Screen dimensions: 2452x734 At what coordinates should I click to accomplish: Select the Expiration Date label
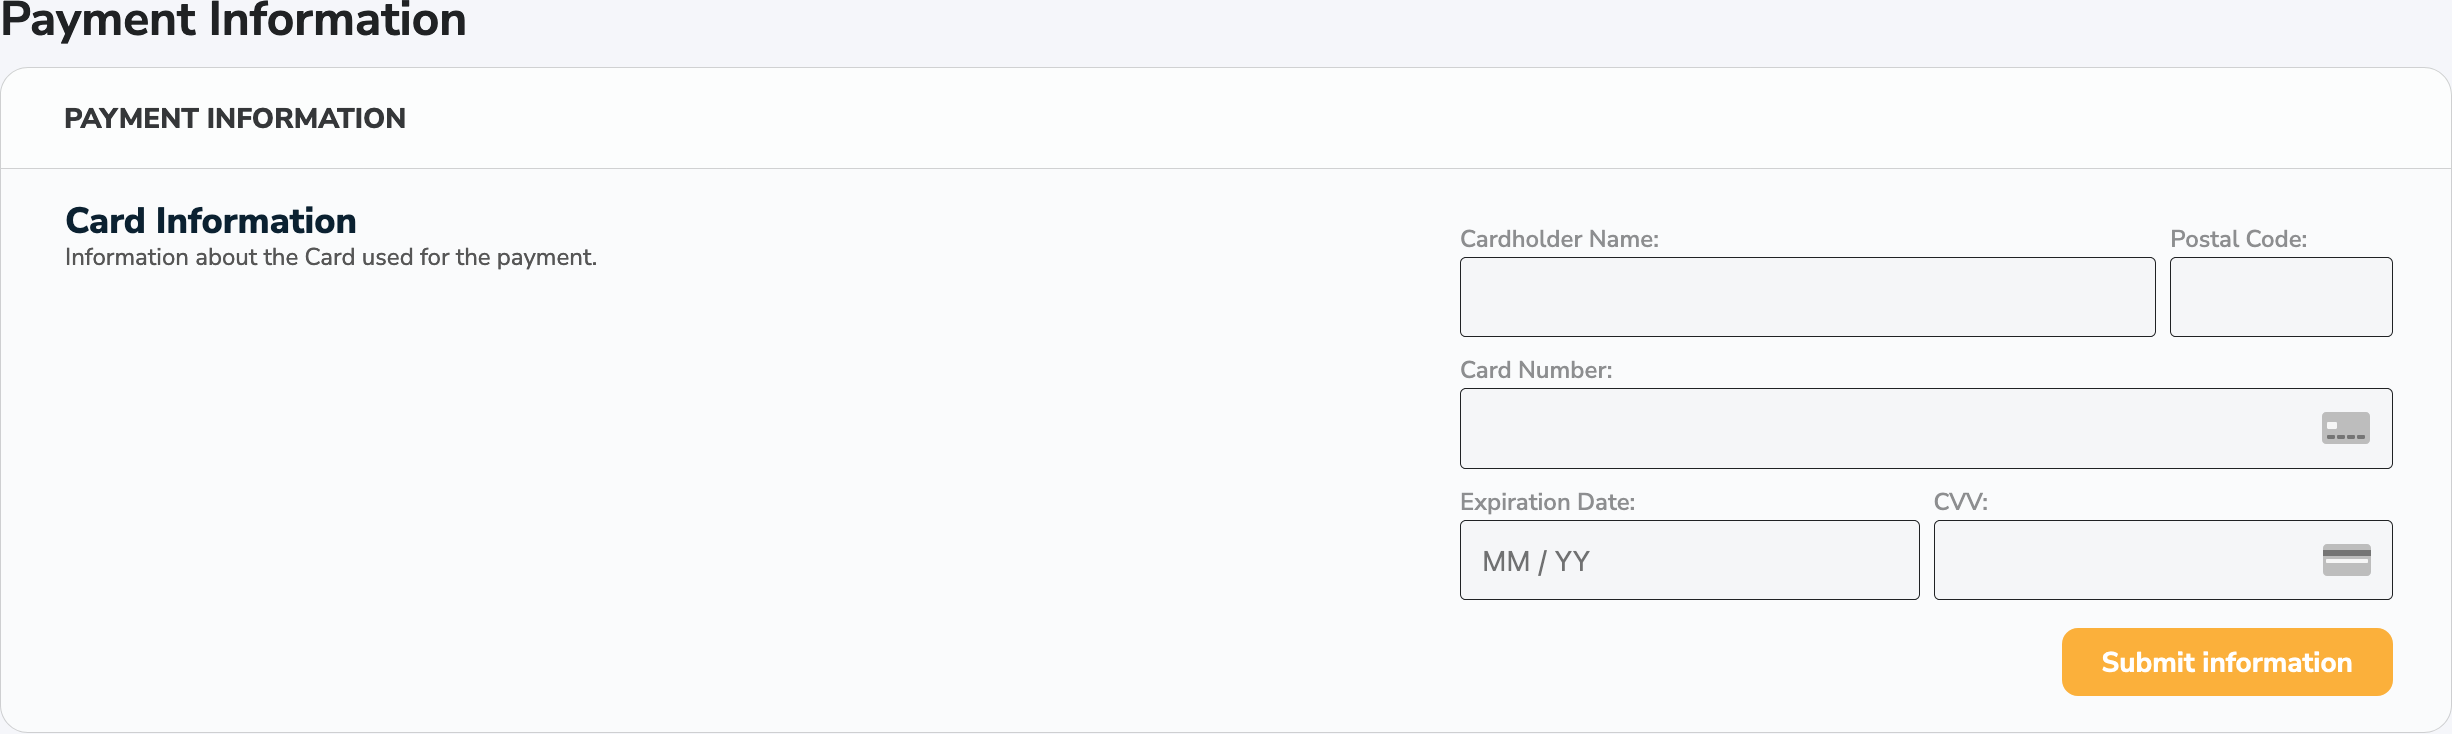[1548, 501]
